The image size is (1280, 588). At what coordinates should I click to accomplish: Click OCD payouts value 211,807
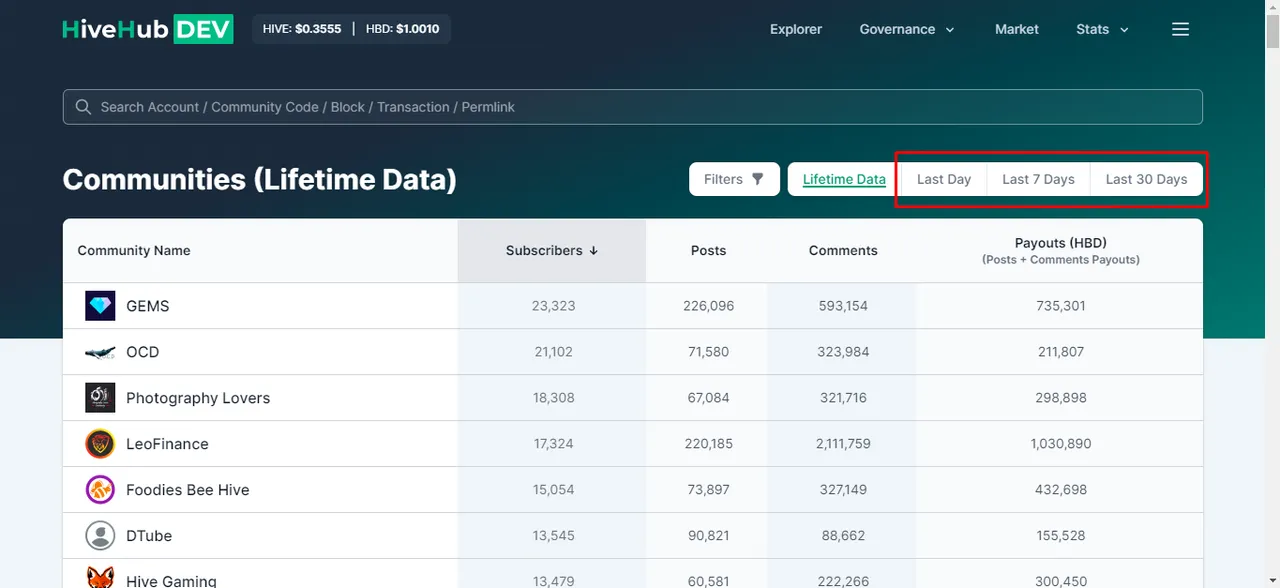1061,352
